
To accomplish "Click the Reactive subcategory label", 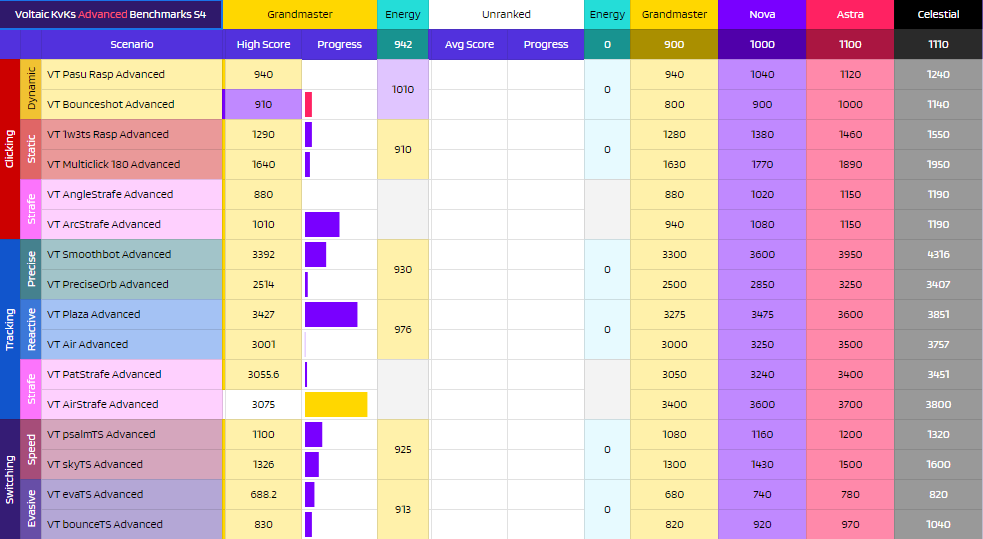I will [31, 330].
